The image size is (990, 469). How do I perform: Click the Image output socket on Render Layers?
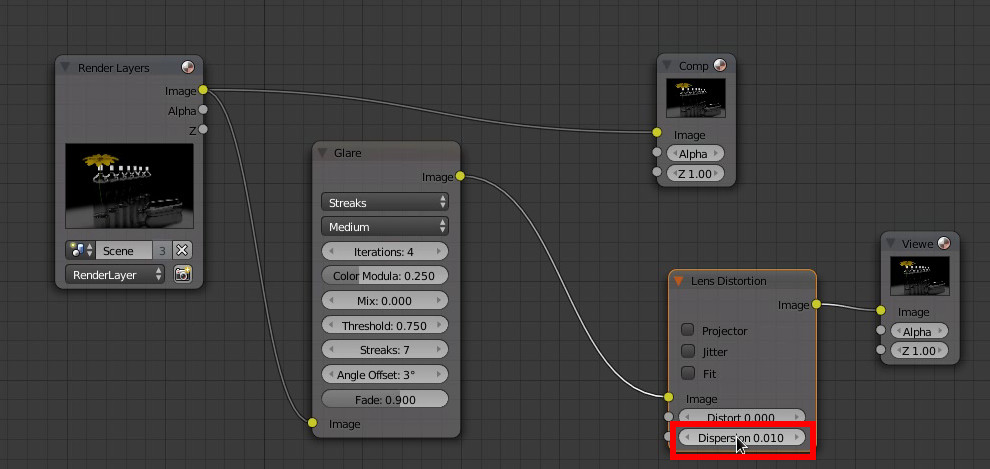[x=204, y=91]
